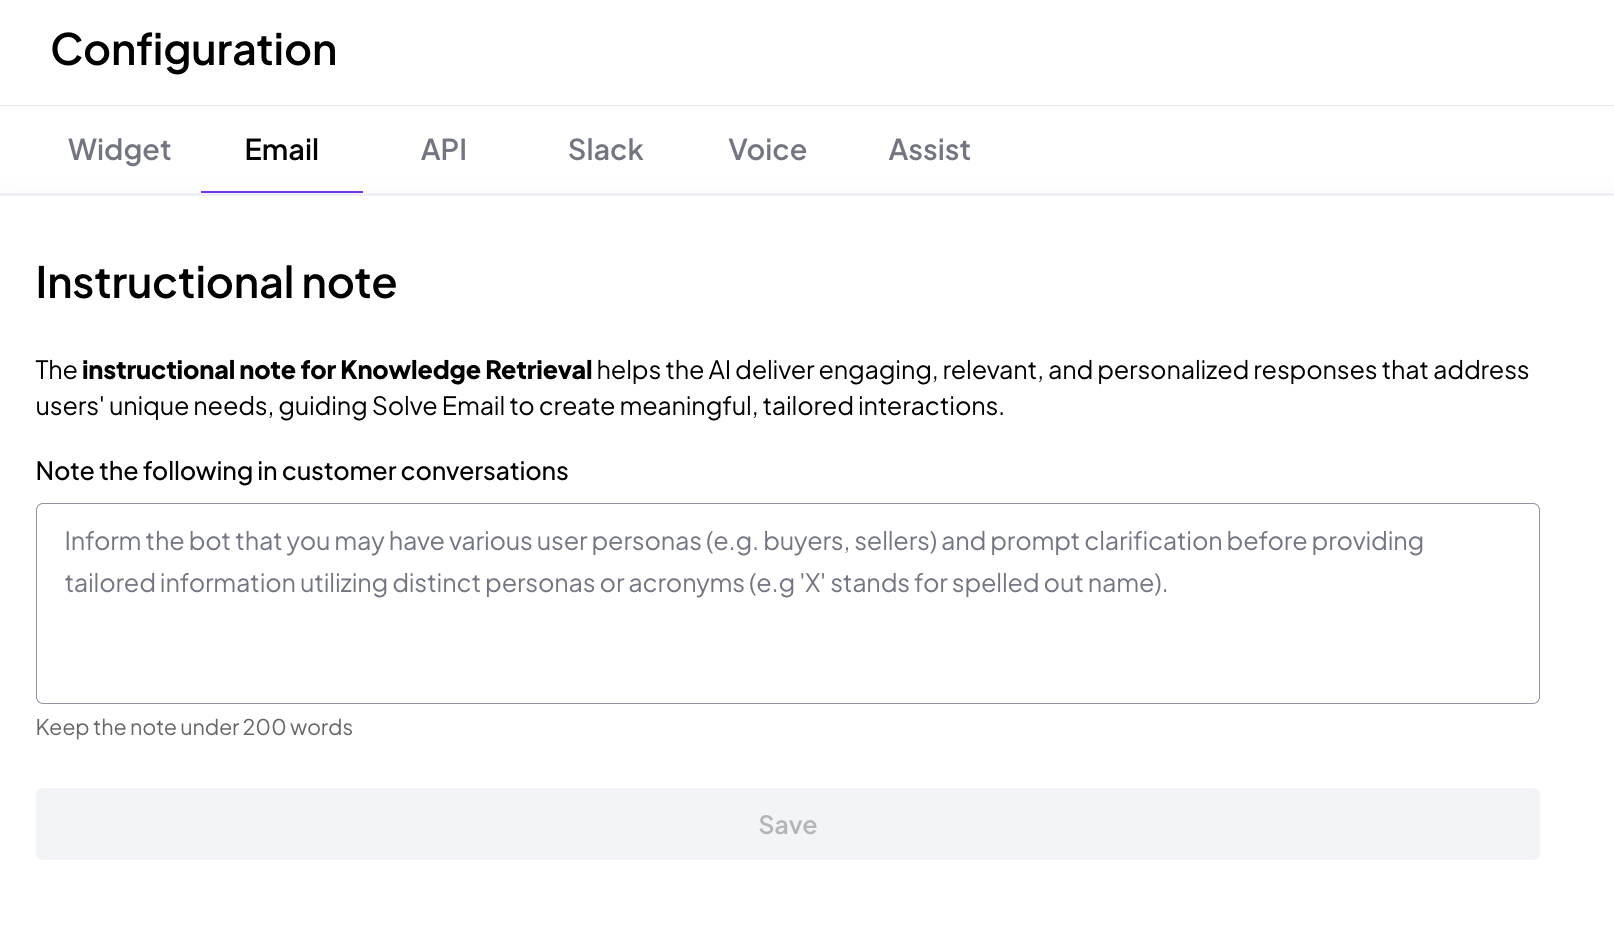Click bold 'instructional note for Knowledge Retrieval' text
1614x952 pixels.
337,370
